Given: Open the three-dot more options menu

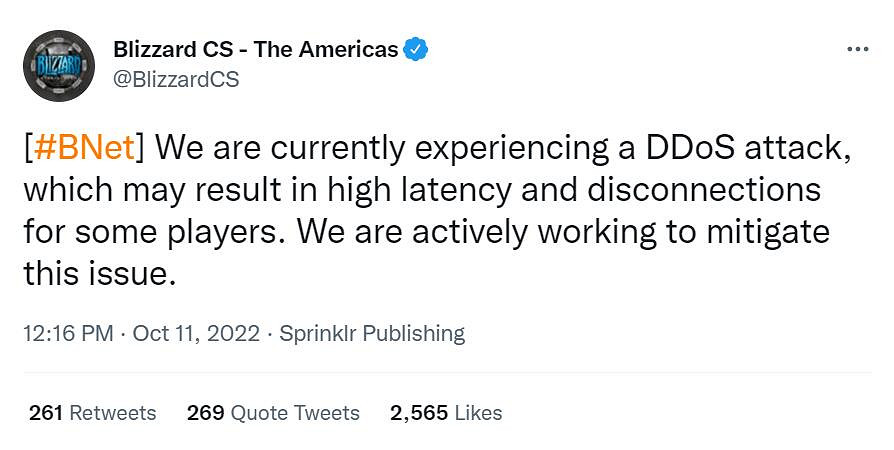Looking at the screenshot, I should point(857,49).
